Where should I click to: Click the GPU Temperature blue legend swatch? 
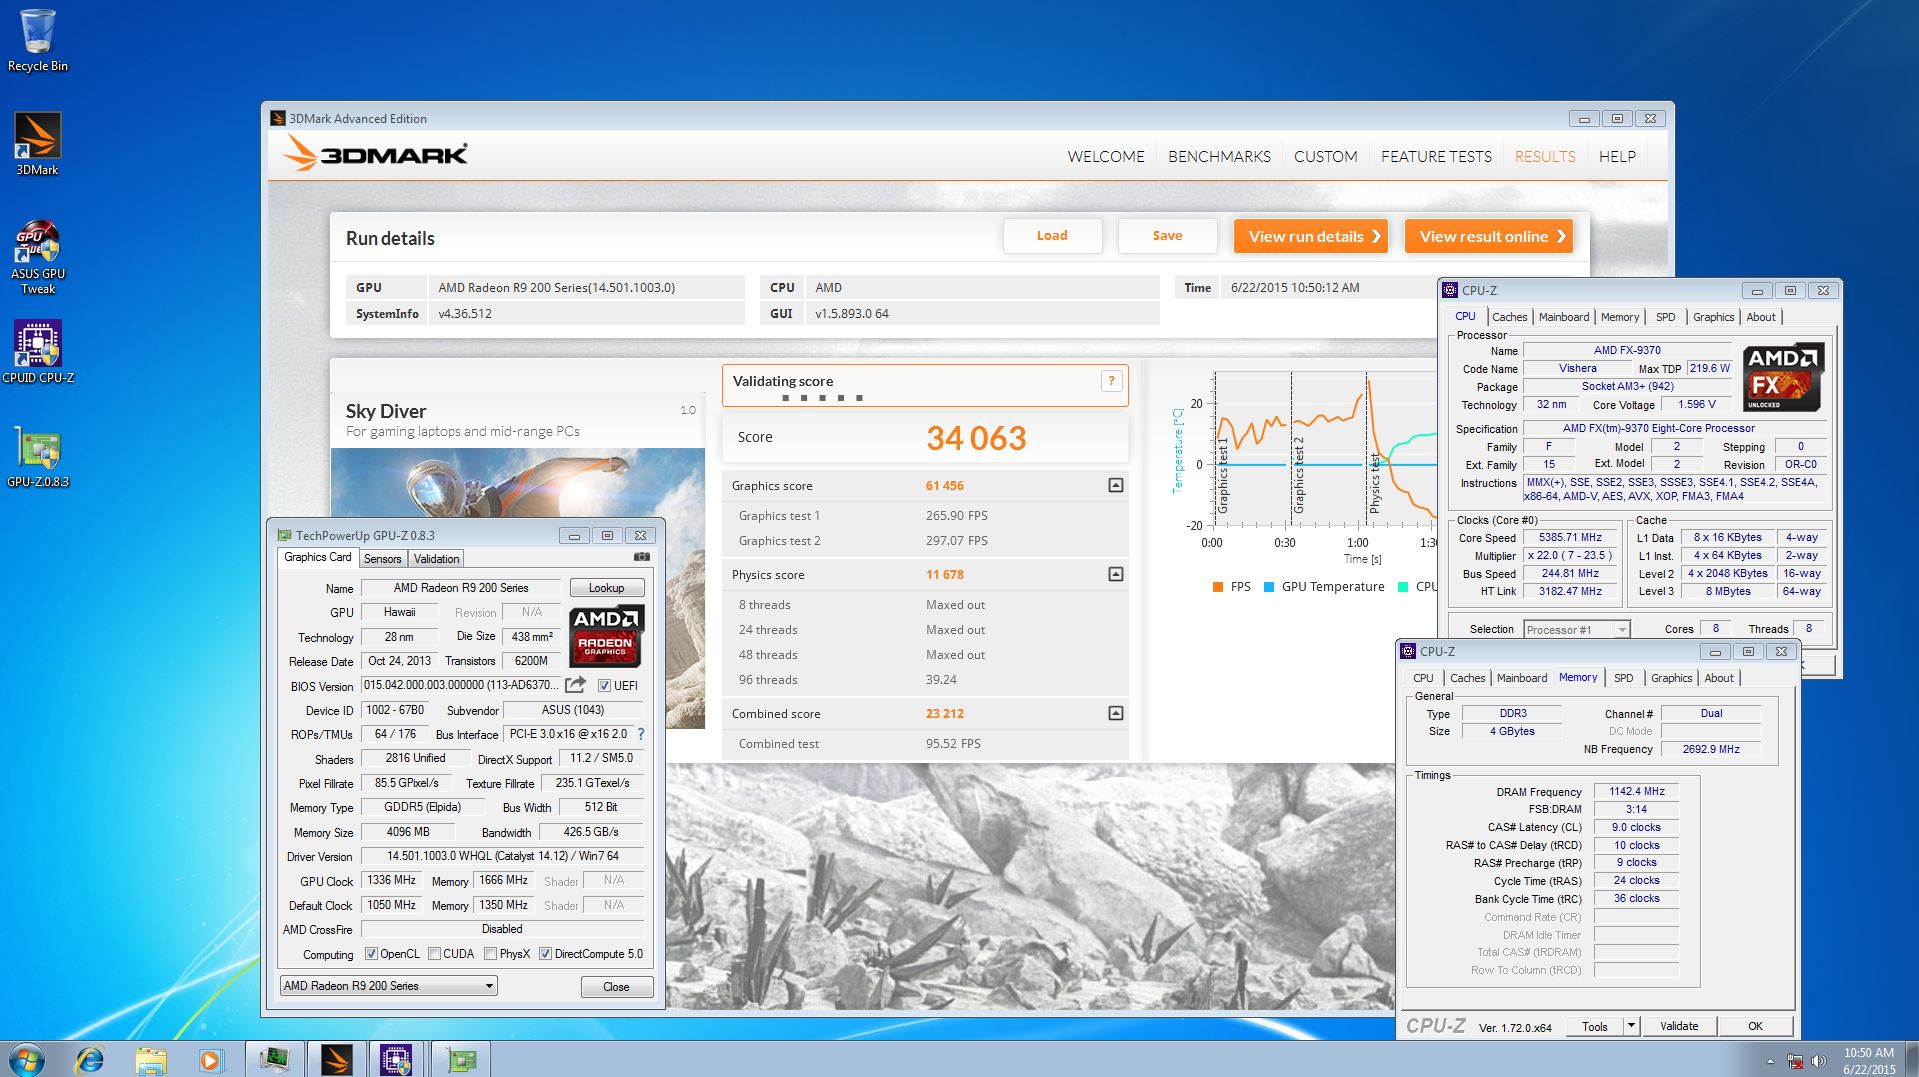(1269, 587)
